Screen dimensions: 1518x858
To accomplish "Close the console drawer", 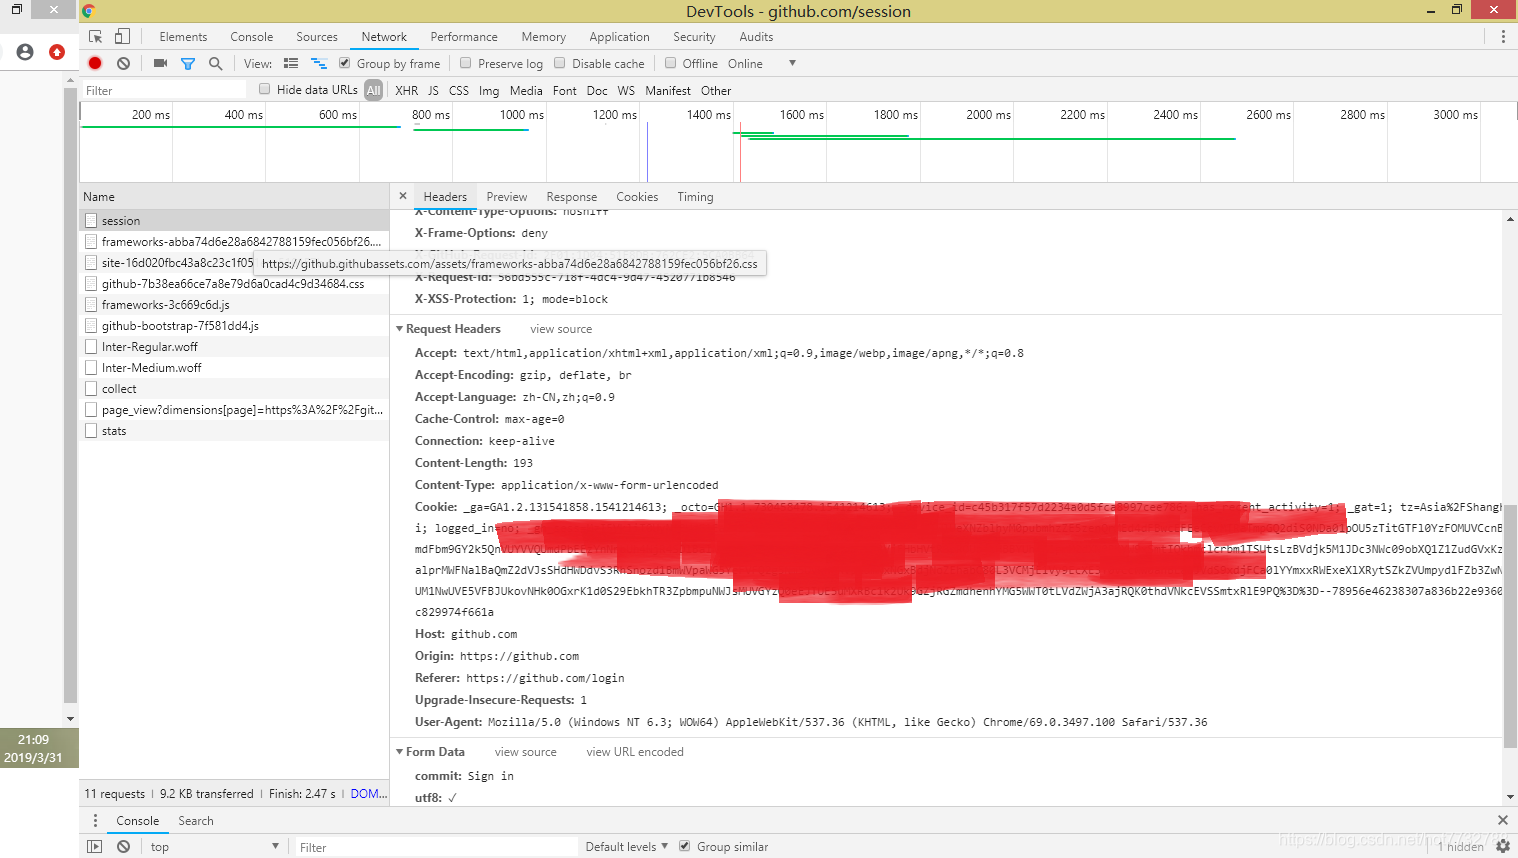I will point(1502,820).
